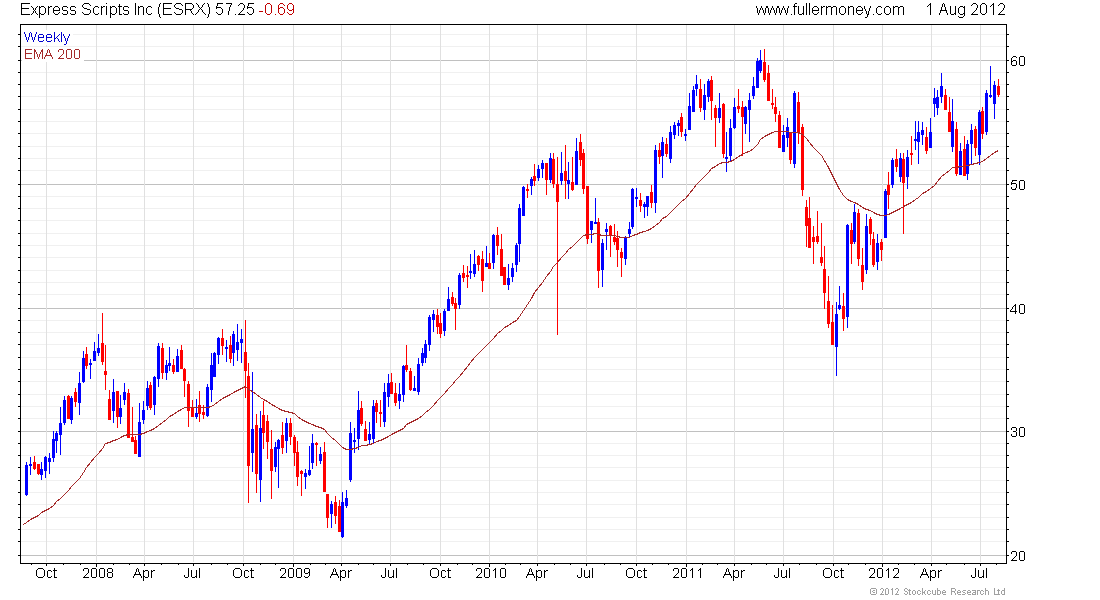
Task: Click the Oct label just before 2011
Action: coord(636,573)
